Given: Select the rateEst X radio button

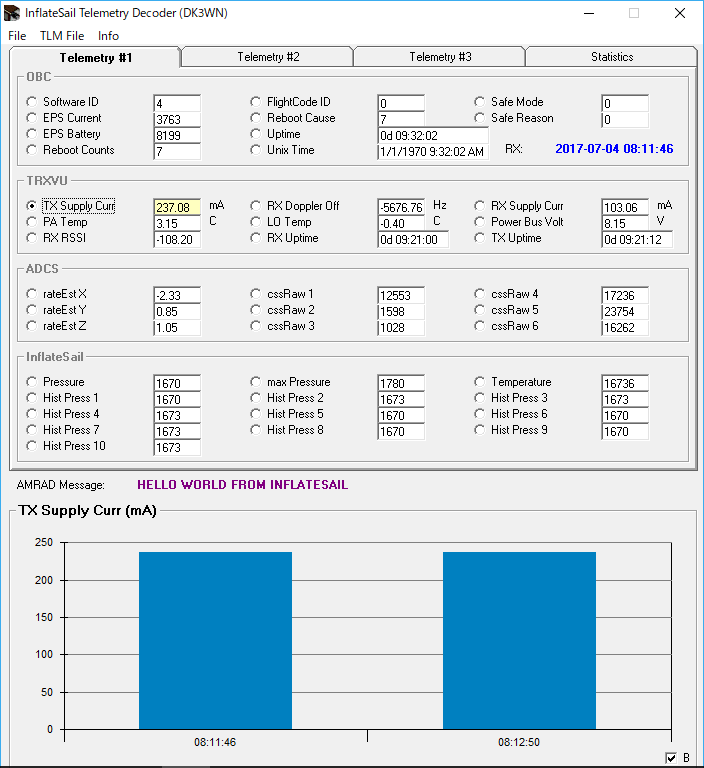Looking at the screenshot, I should pyautogui.click(x=32, y=294).
